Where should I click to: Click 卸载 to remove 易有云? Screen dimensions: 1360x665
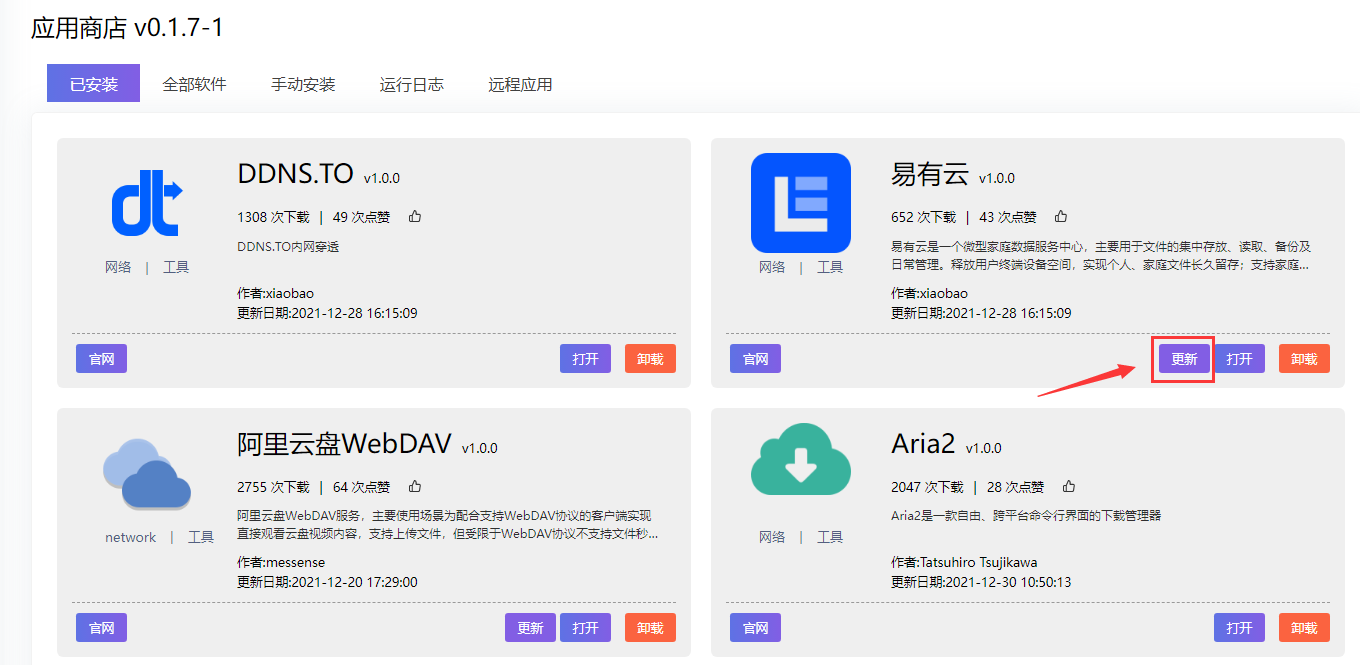click(1304, 358)
